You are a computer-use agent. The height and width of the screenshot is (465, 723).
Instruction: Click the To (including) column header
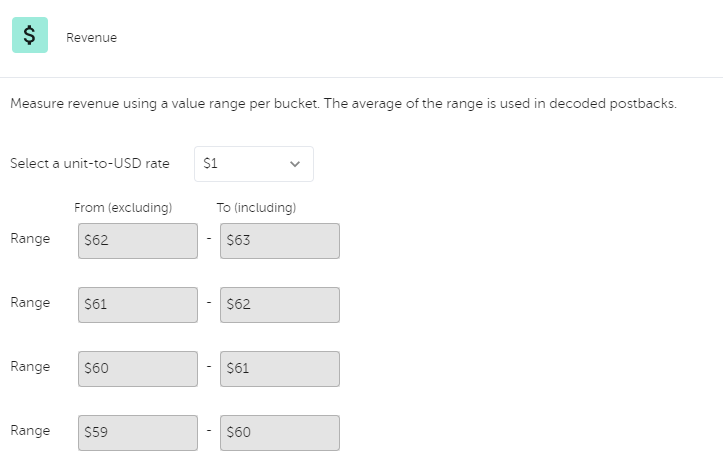coord(256,208)
